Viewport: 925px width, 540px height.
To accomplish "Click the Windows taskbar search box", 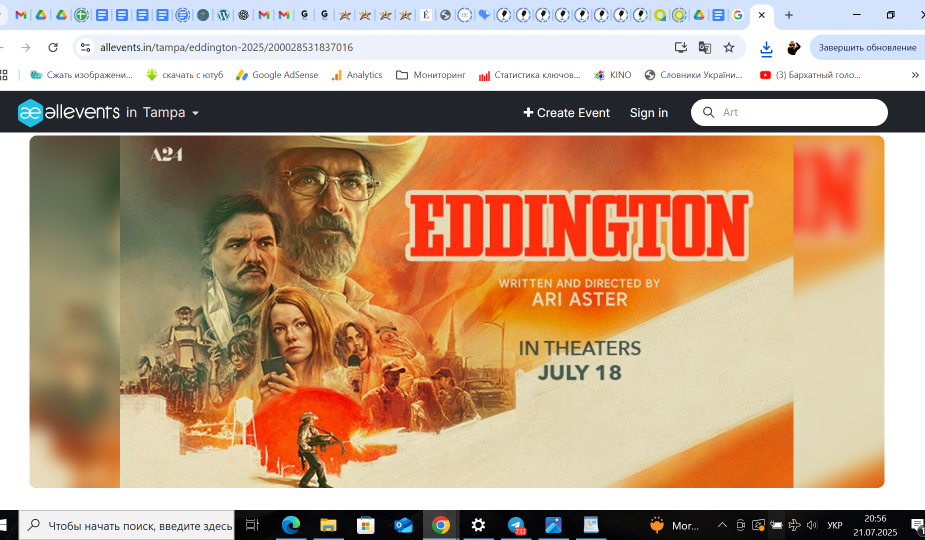I will tap(127, 525).
